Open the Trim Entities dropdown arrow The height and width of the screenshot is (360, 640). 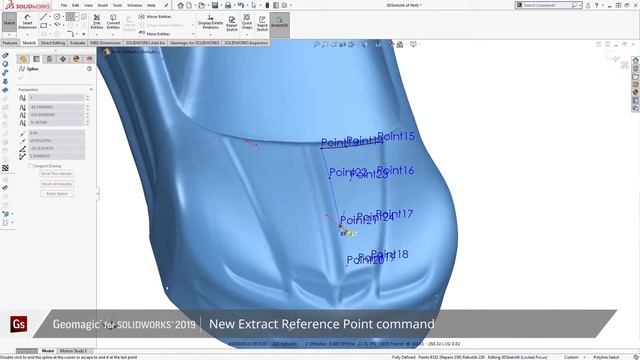coord(97,34)
